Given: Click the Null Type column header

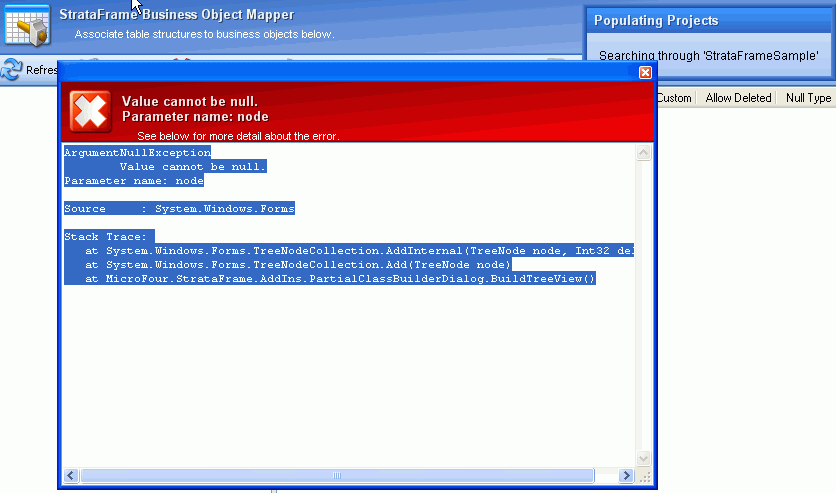Looking at the screenshot, I should 808,98.
